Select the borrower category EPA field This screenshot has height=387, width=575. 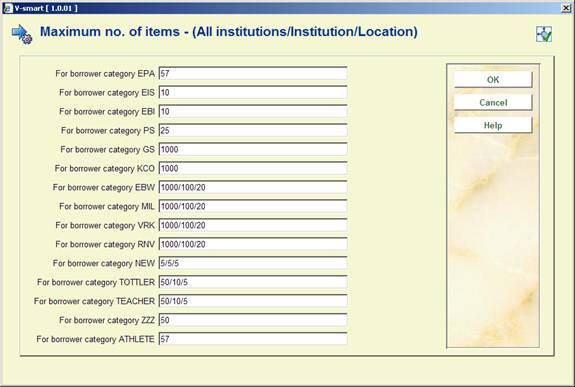(x=253, y=73)
